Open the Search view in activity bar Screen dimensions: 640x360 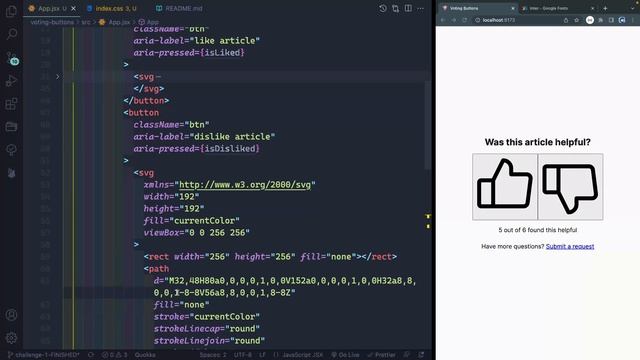pos(11,34)
